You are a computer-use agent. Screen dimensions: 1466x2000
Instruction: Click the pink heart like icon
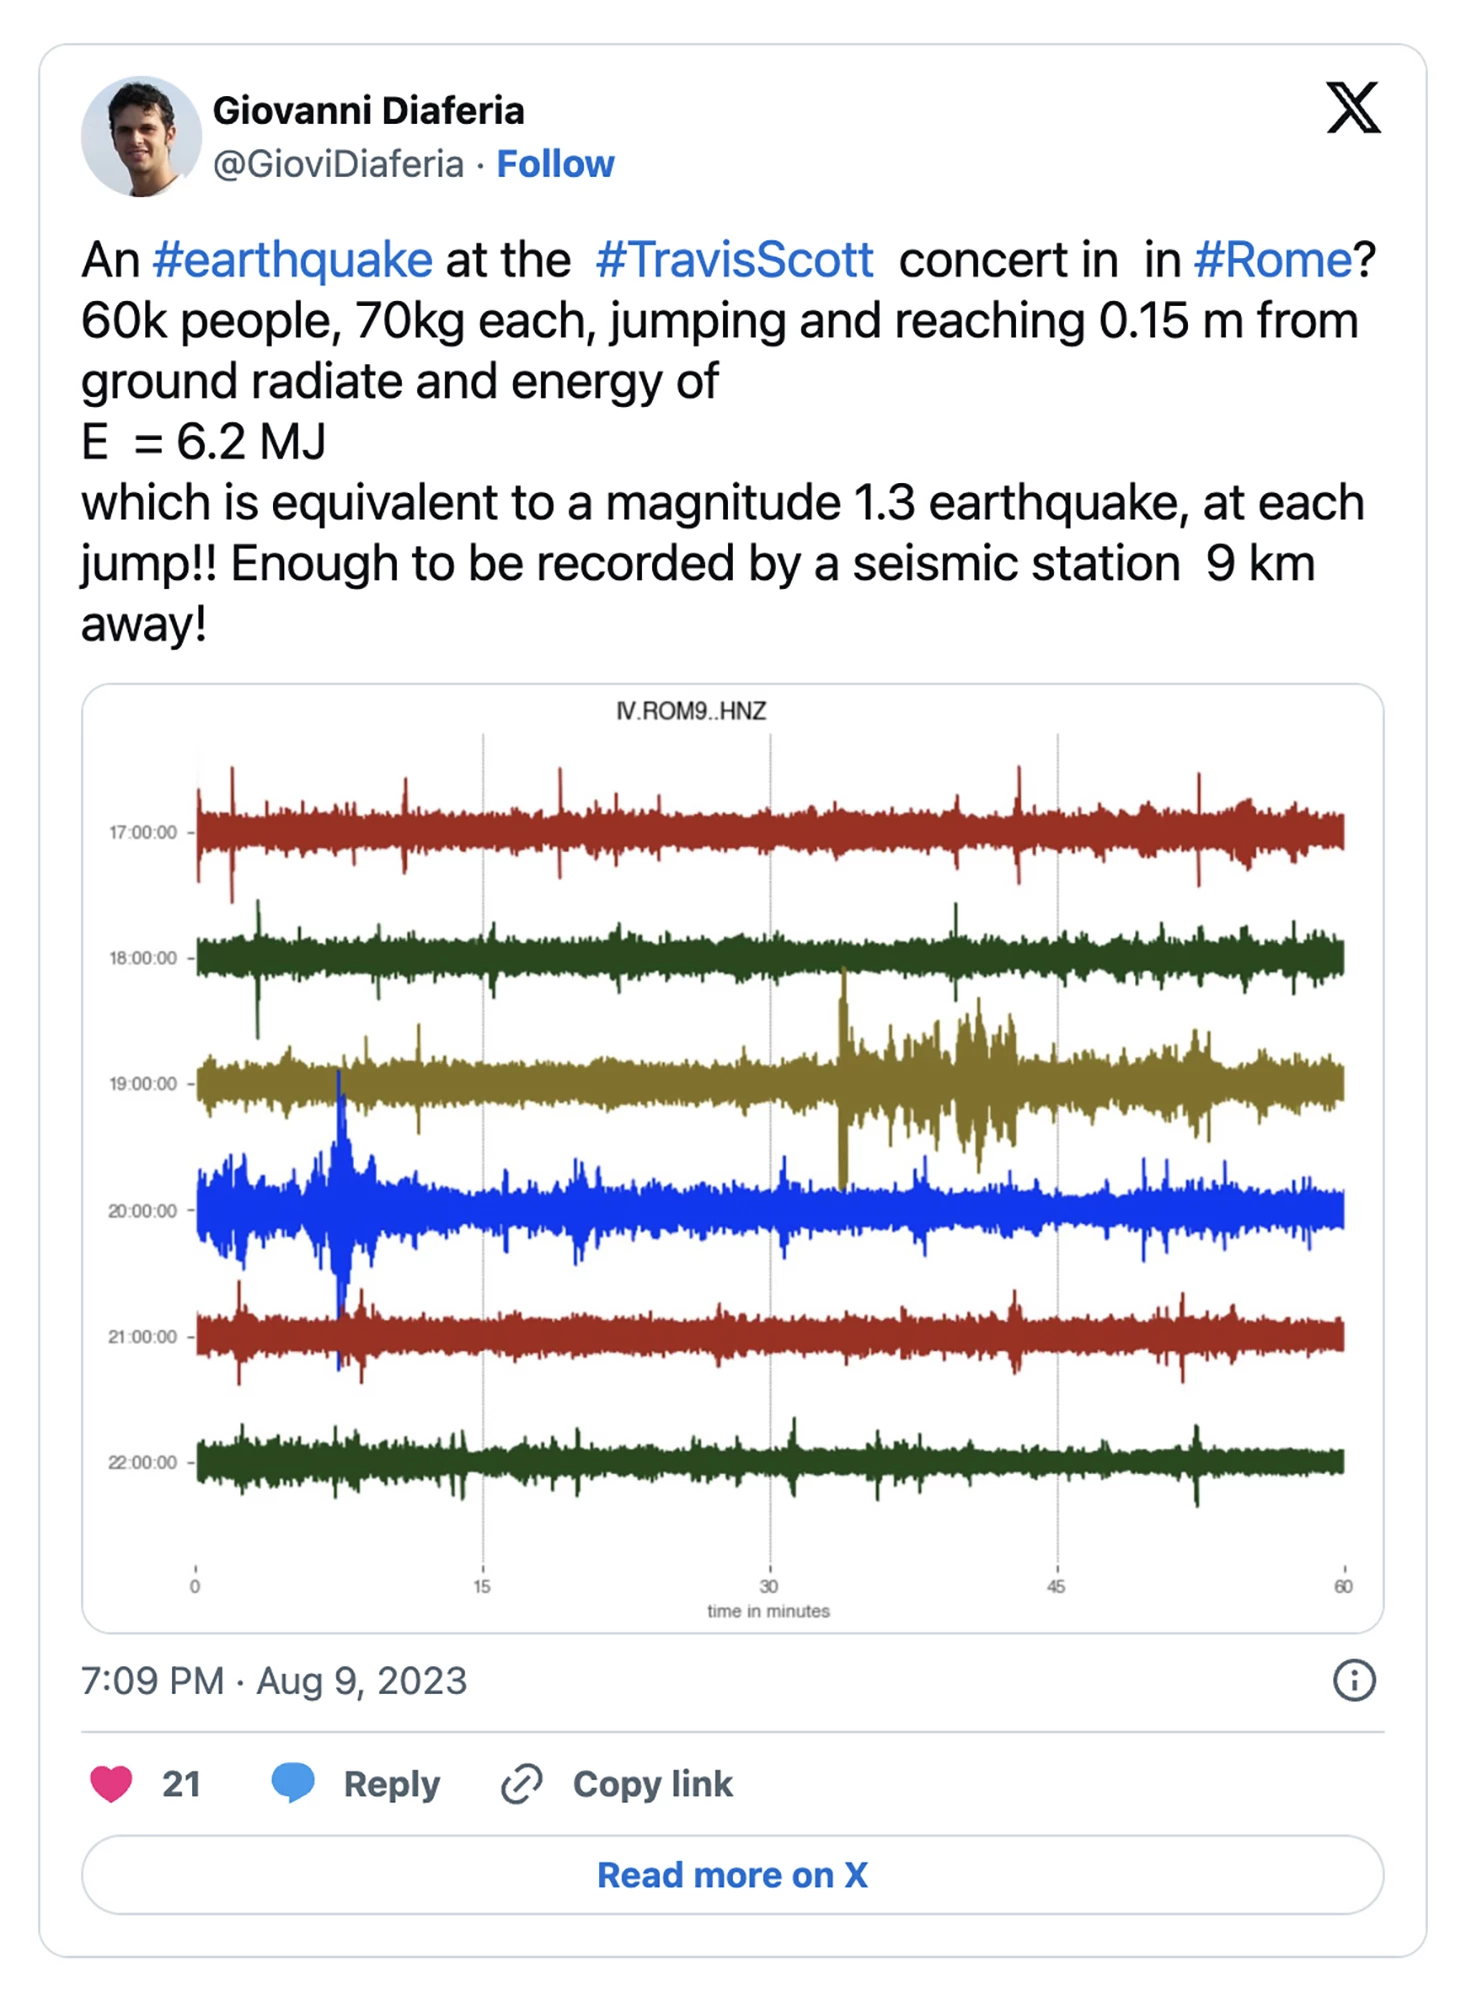[111, 1784]
